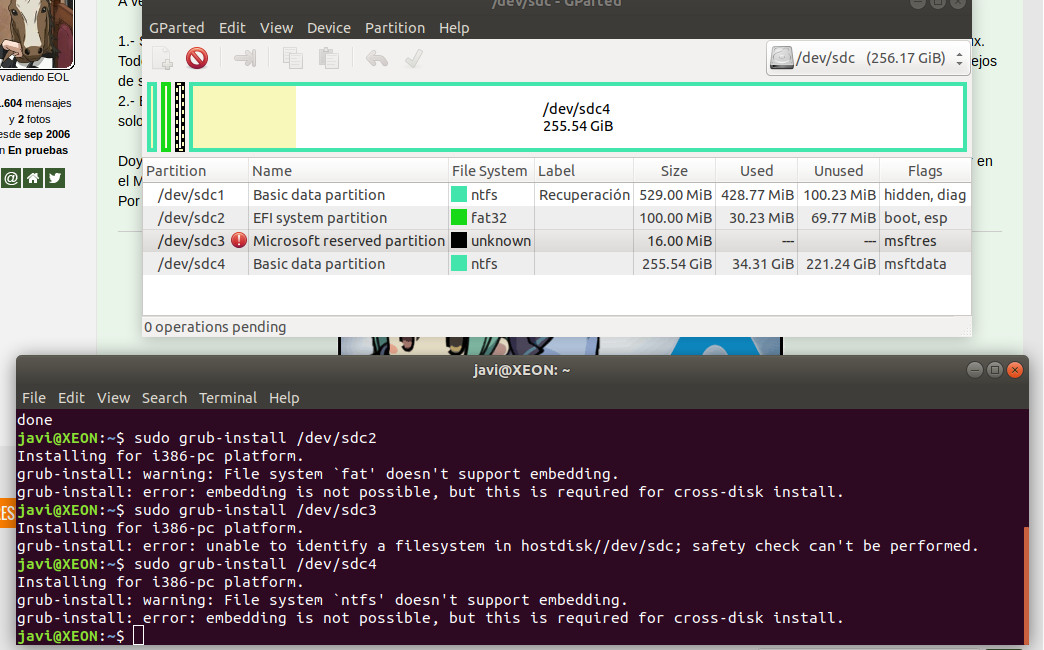
Task: Open GParted's Help menu
Action: (454, 28)
